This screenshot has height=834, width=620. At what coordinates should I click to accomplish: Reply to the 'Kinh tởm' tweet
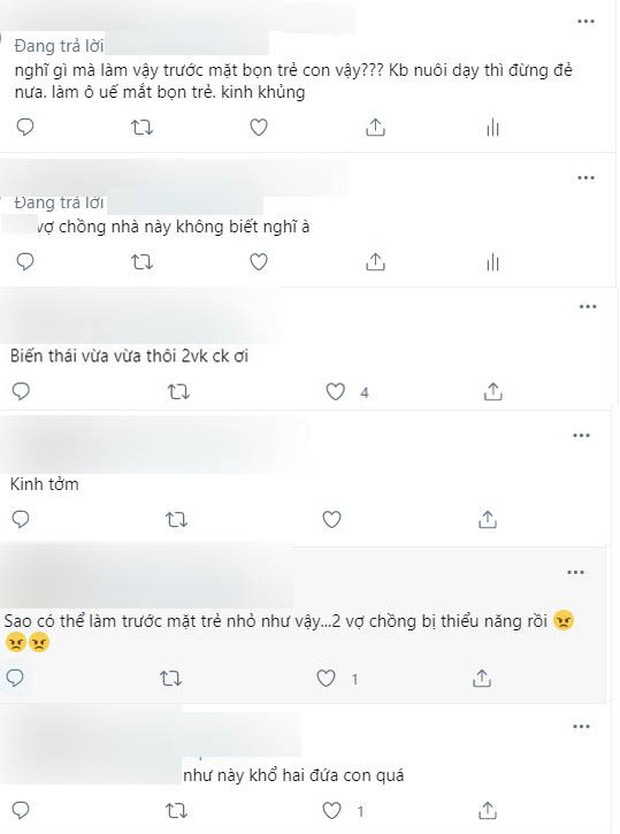pyautogui.click(x=20, y=519)
